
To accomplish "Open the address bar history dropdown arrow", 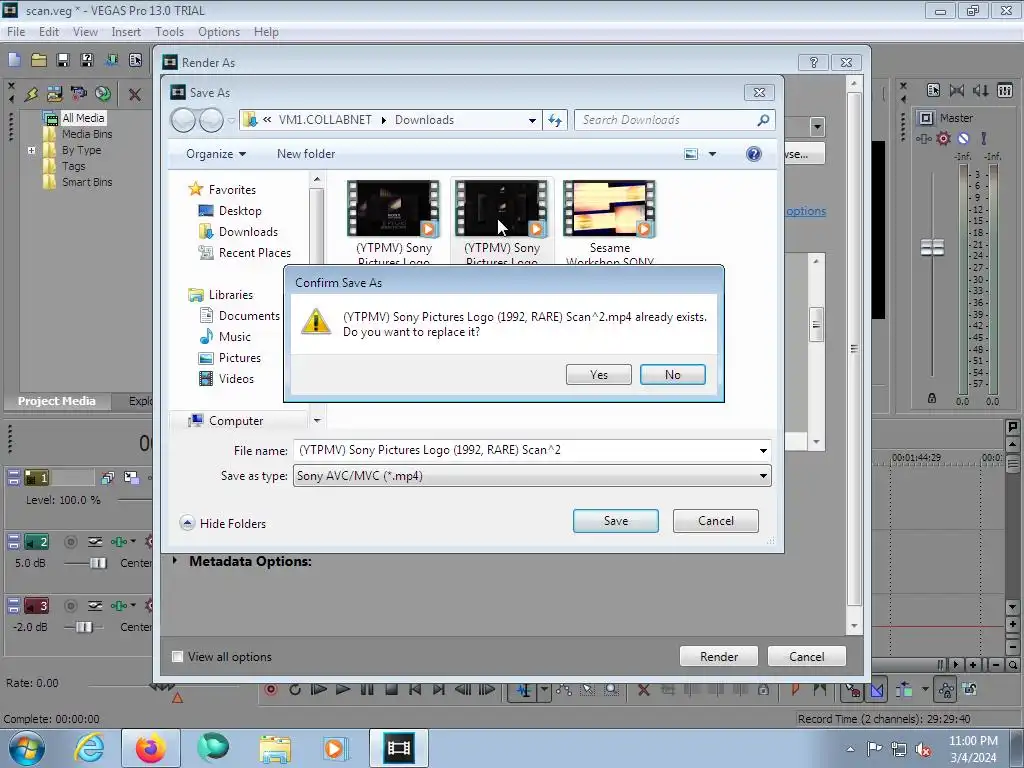I will pyautogui.click(x=532, y=120).
